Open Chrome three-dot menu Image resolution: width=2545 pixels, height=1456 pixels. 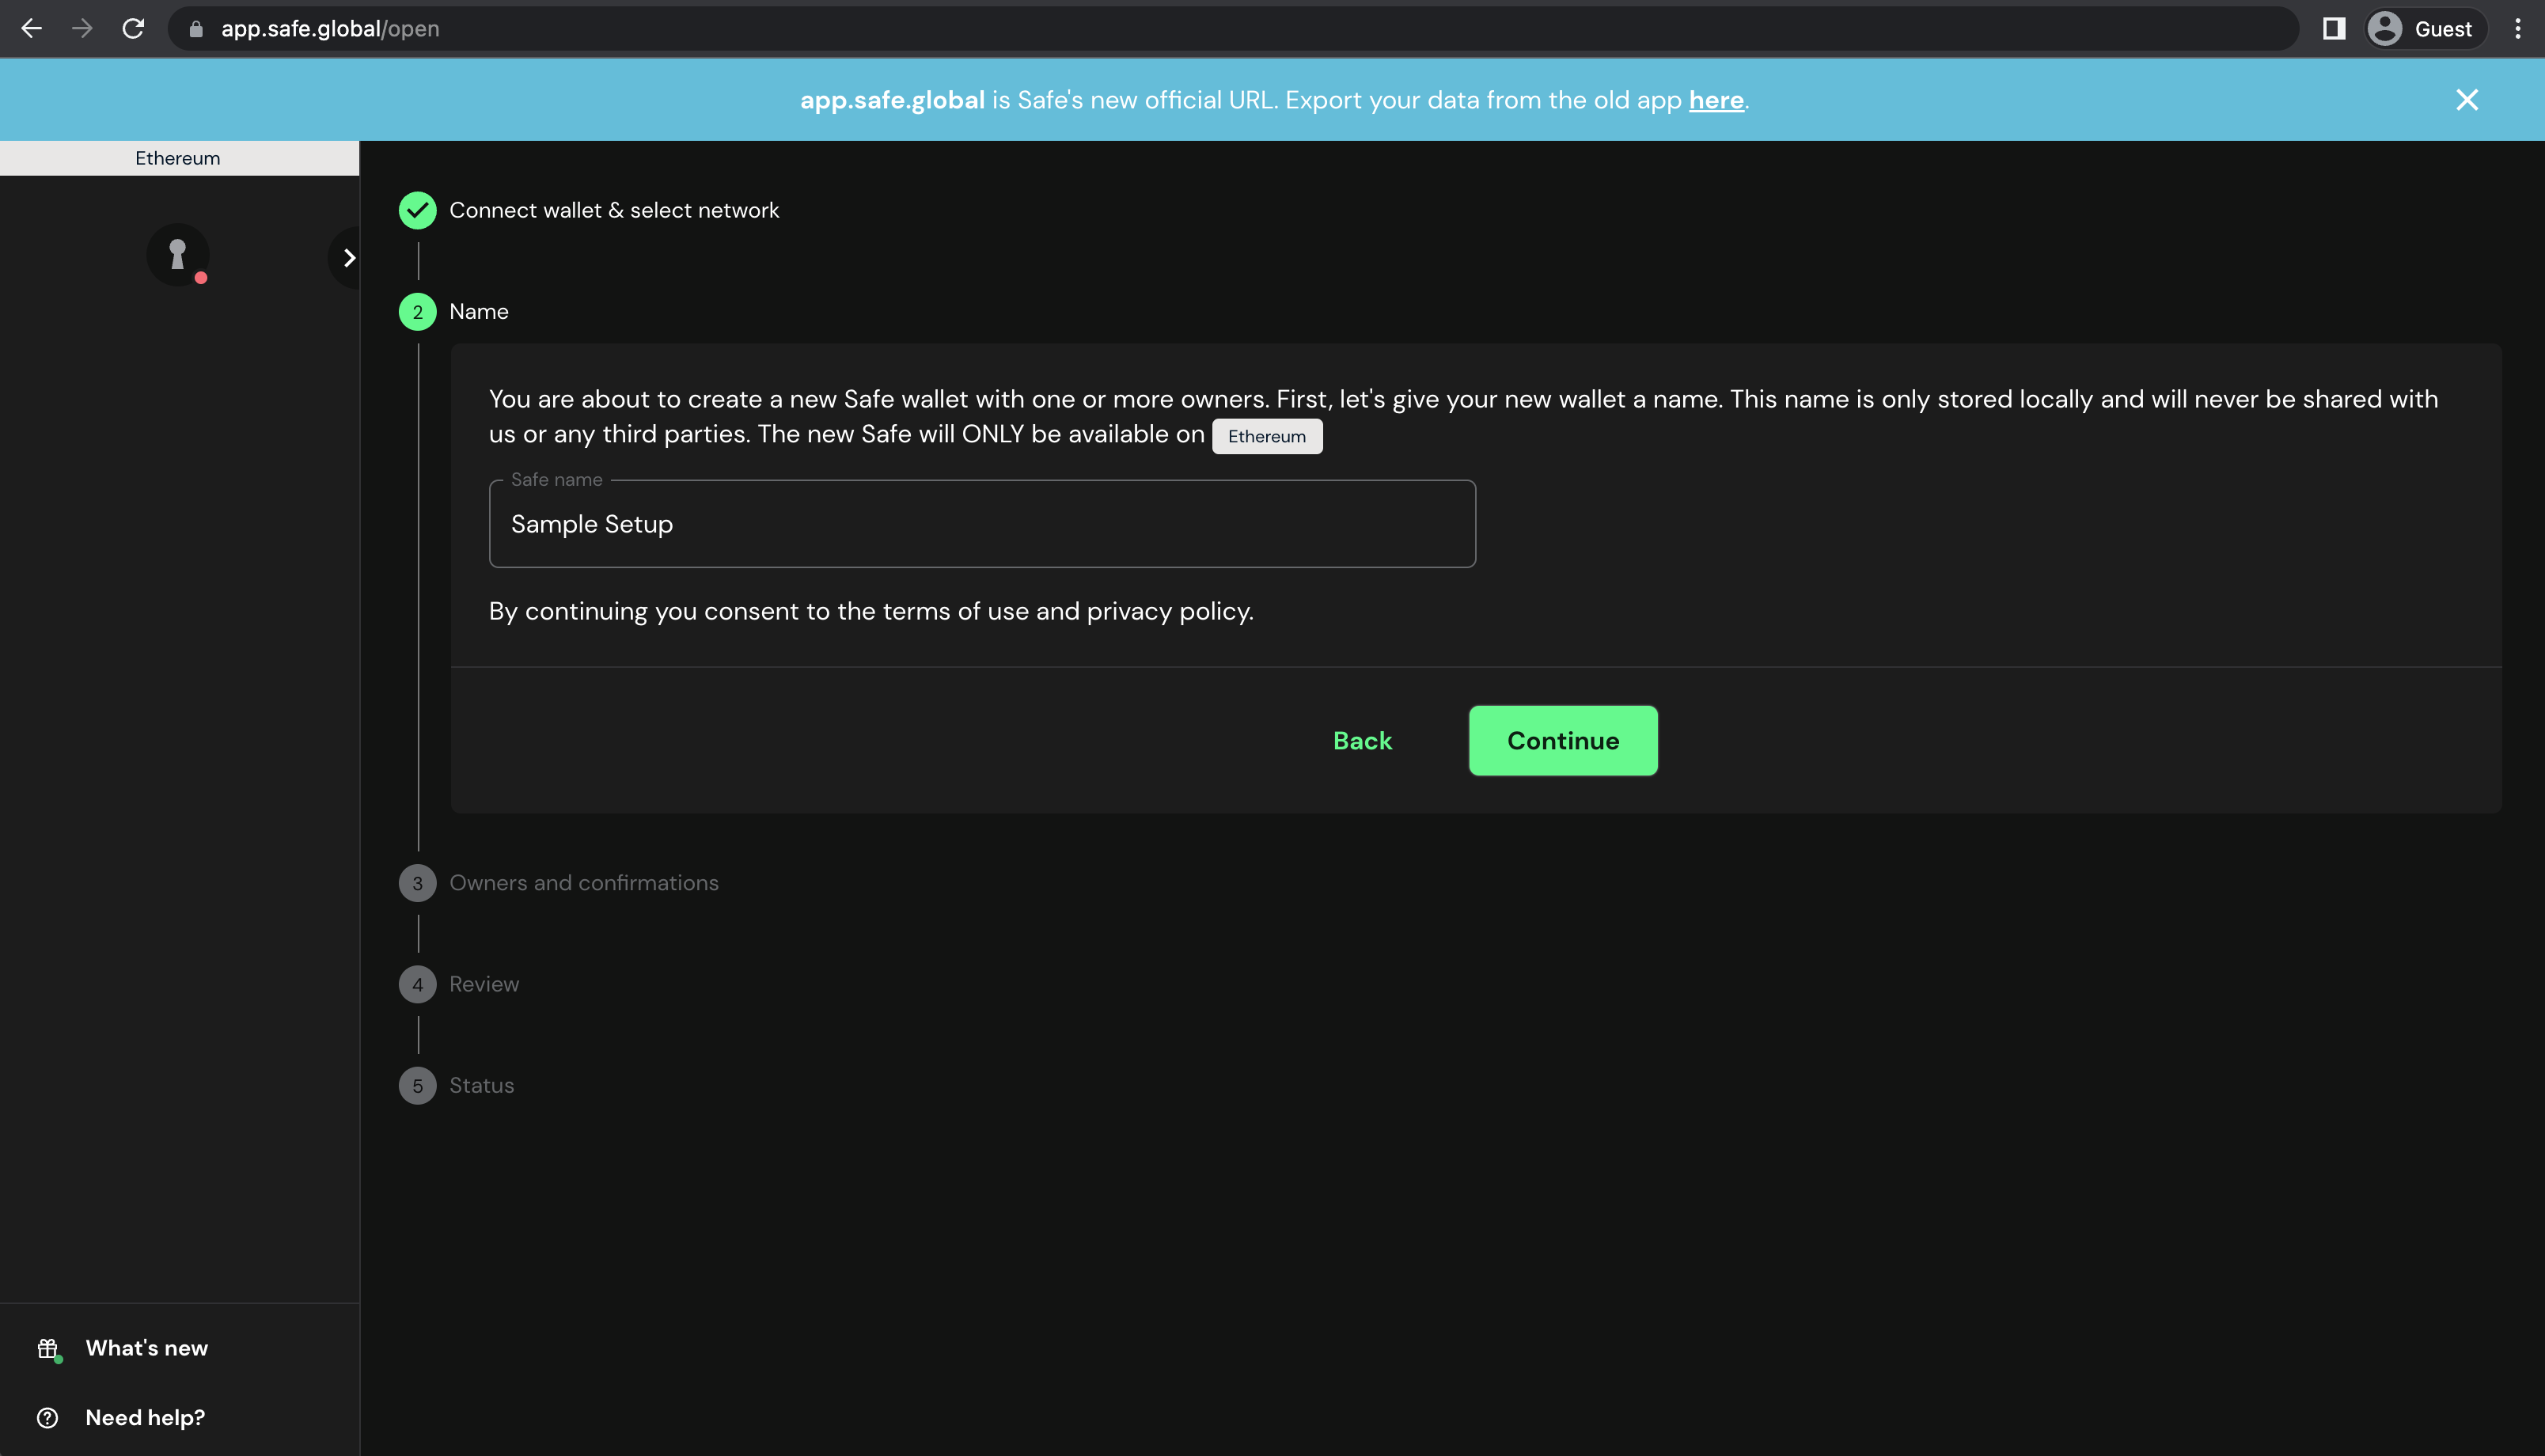(2517, 29)
